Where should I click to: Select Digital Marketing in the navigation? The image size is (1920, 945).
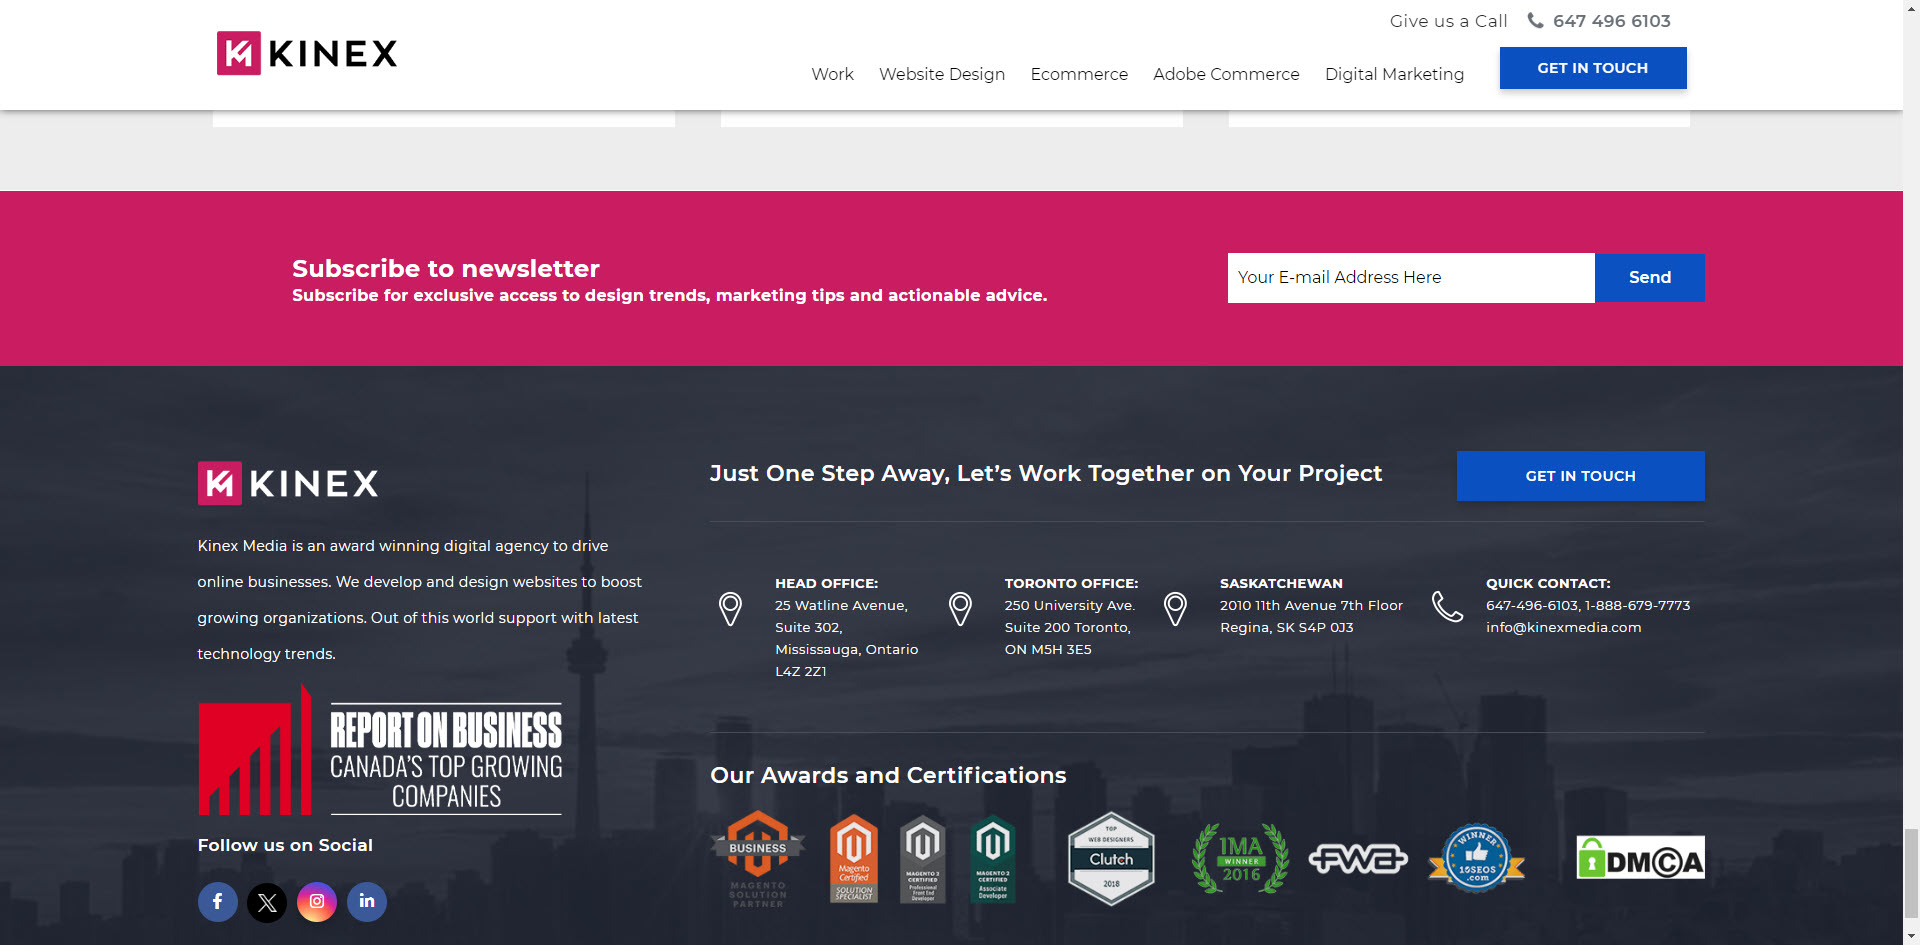pyautogui.click(x=1394, y=74)
